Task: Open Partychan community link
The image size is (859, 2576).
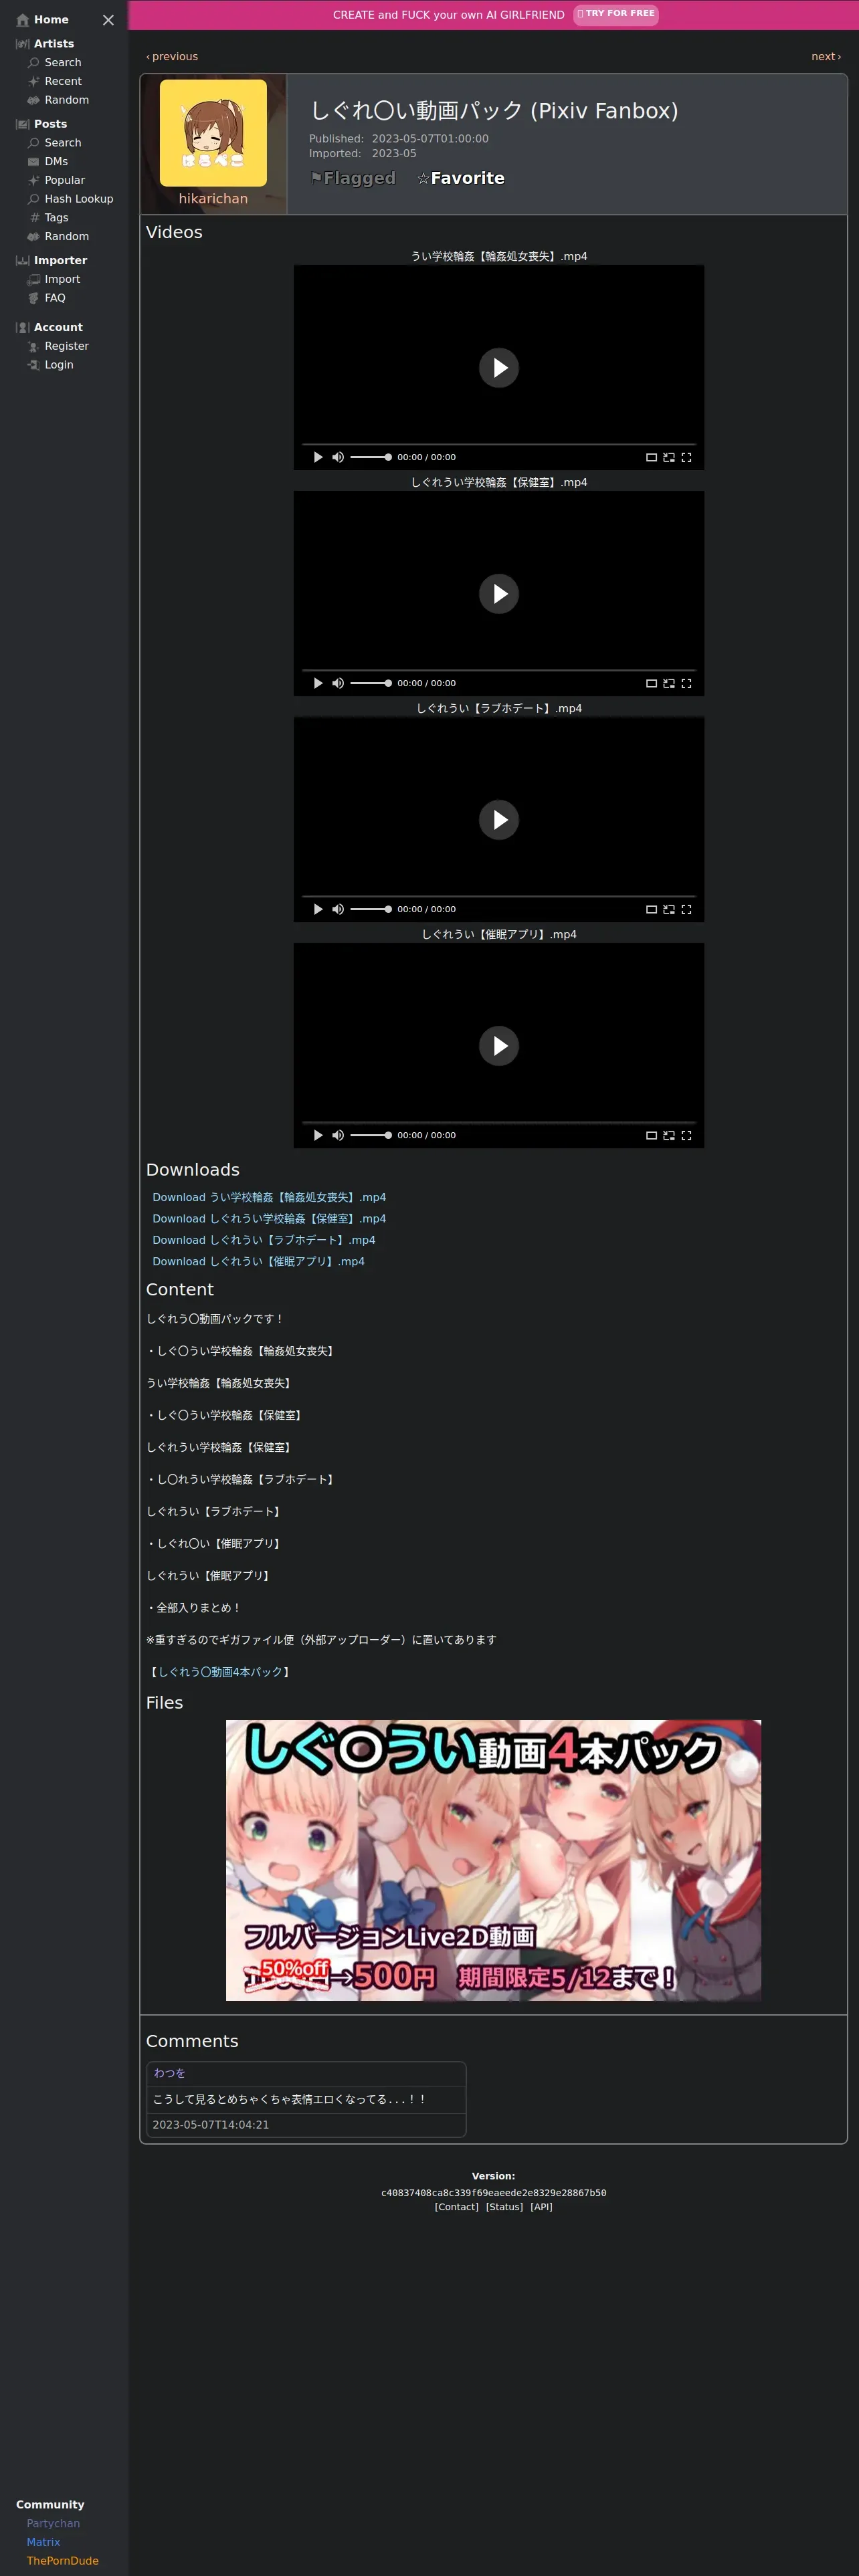Action: point(53,2523)
